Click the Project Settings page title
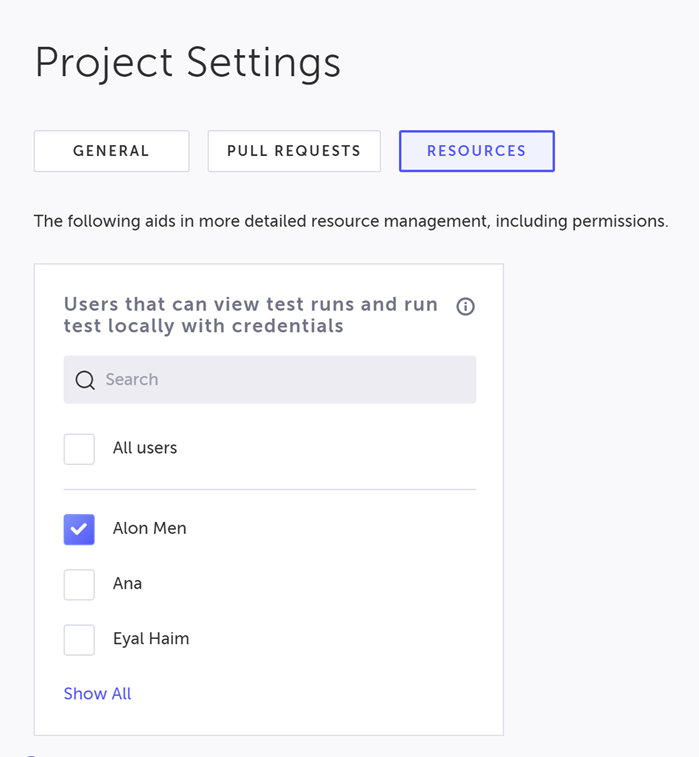The image size is (699, 757). [x=187, y=63]
